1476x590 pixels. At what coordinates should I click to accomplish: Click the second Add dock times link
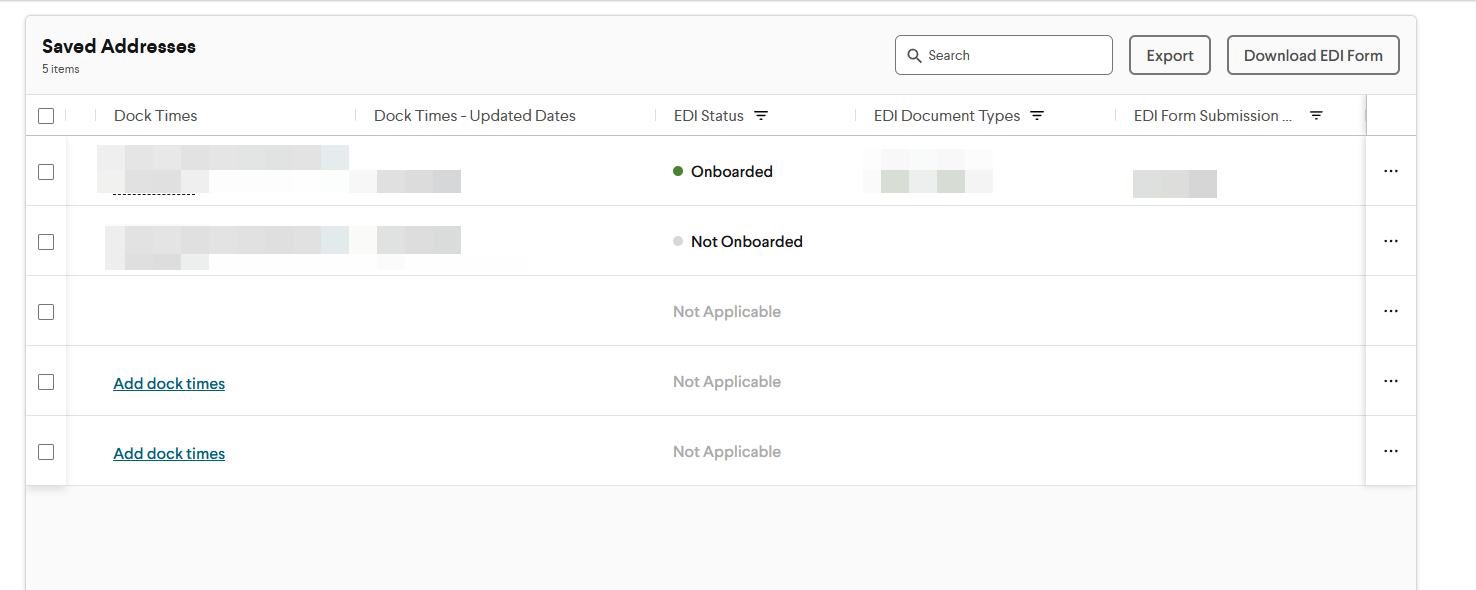pyautogui.click(x=169, y=454)
